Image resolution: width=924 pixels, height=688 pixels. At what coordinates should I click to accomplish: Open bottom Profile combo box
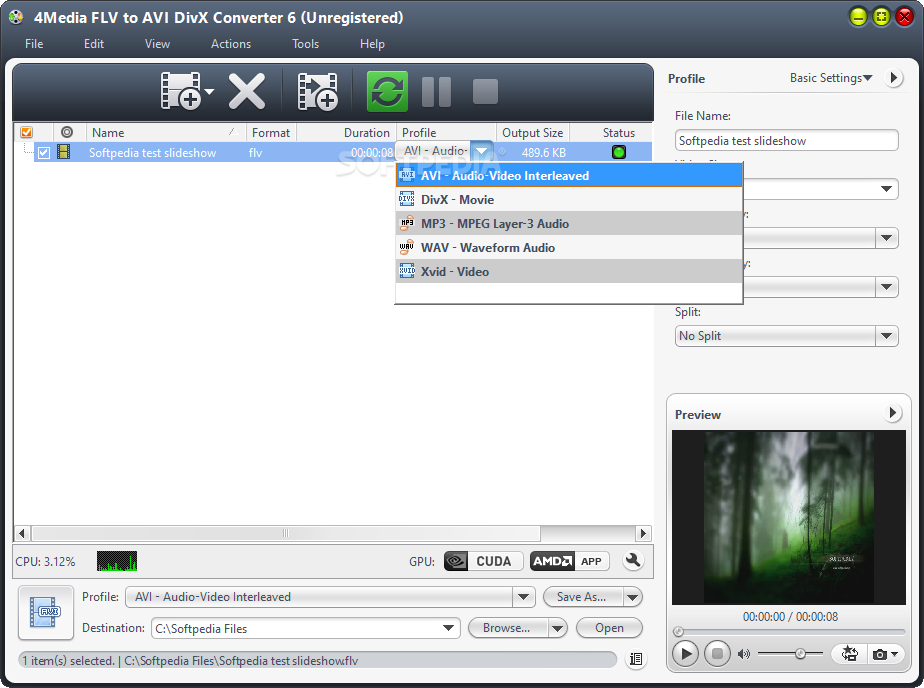click(x=330, y=597)
